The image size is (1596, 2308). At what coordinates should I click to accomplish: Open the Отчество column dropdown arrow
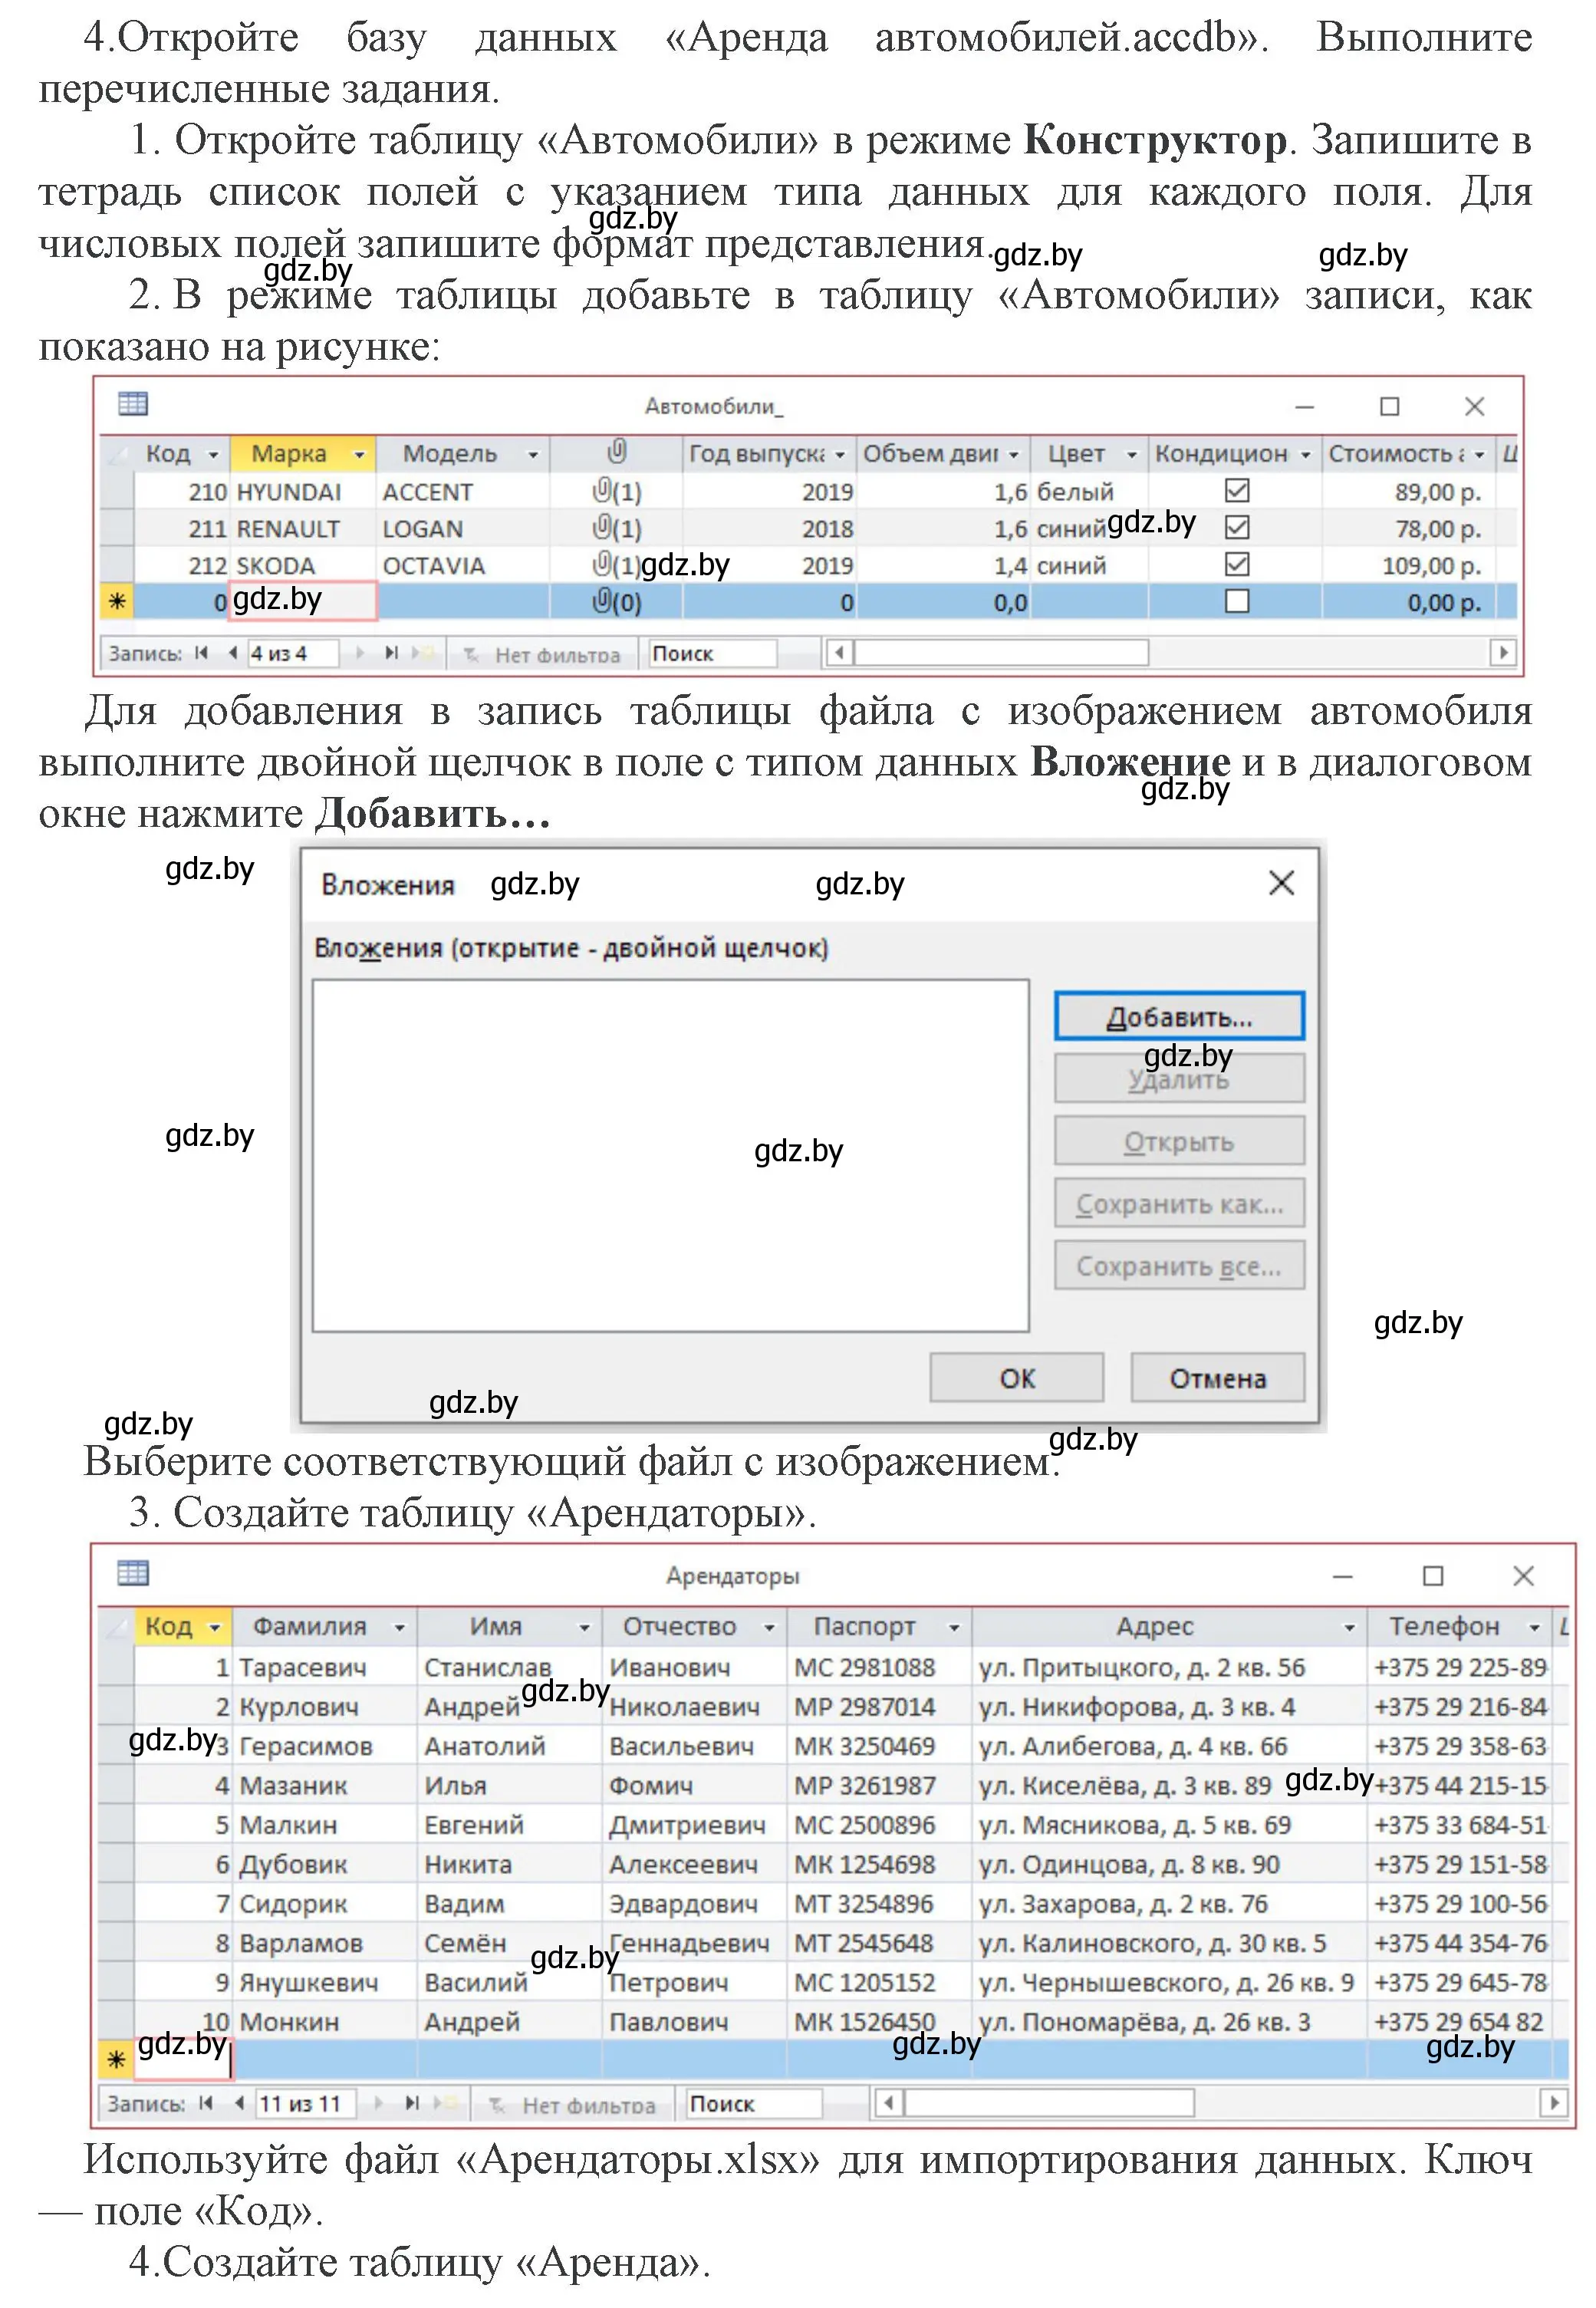coord(769,1628)
